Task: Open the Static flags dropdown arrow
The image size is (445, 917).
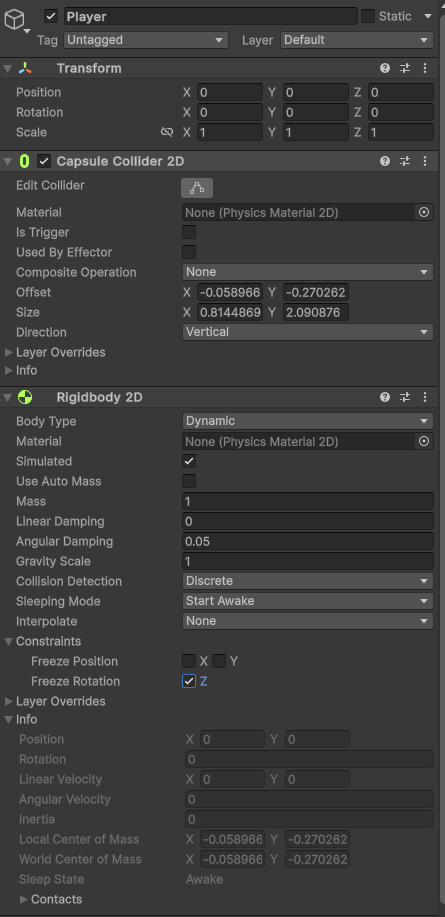Action: (x=427, y=16)
